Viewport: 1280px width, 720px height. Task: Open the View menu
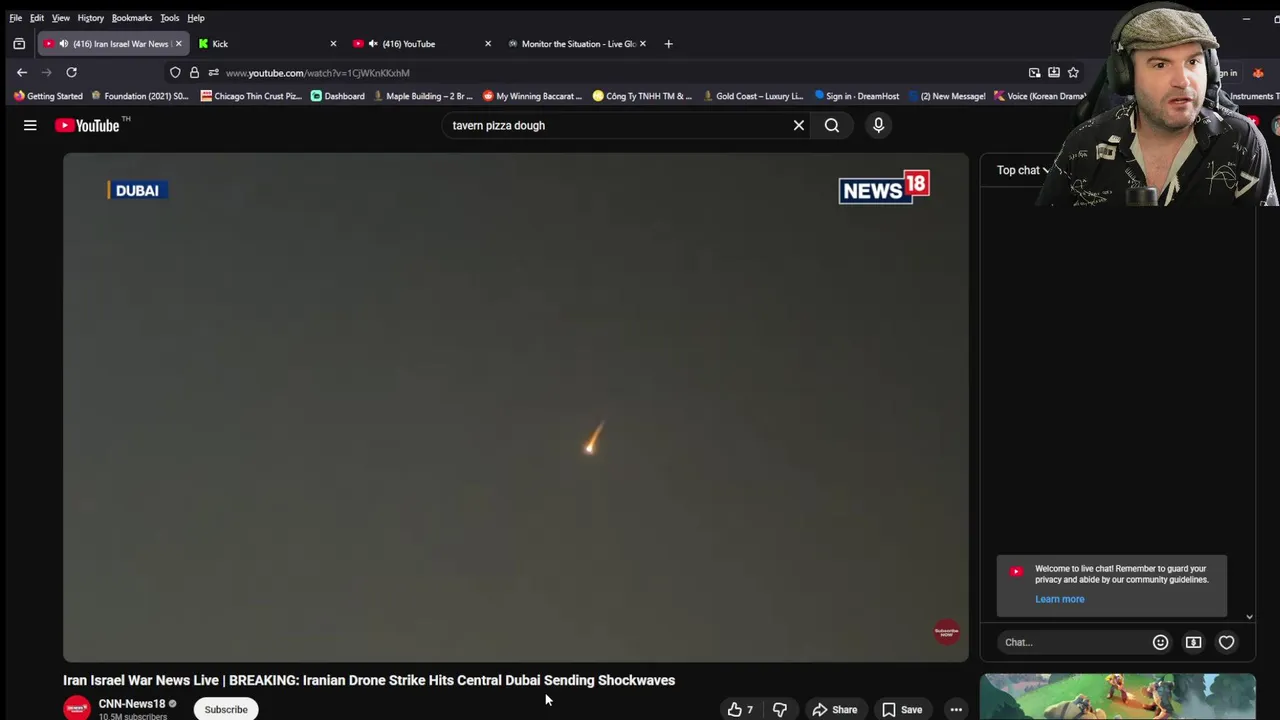[x=61, y=18]
